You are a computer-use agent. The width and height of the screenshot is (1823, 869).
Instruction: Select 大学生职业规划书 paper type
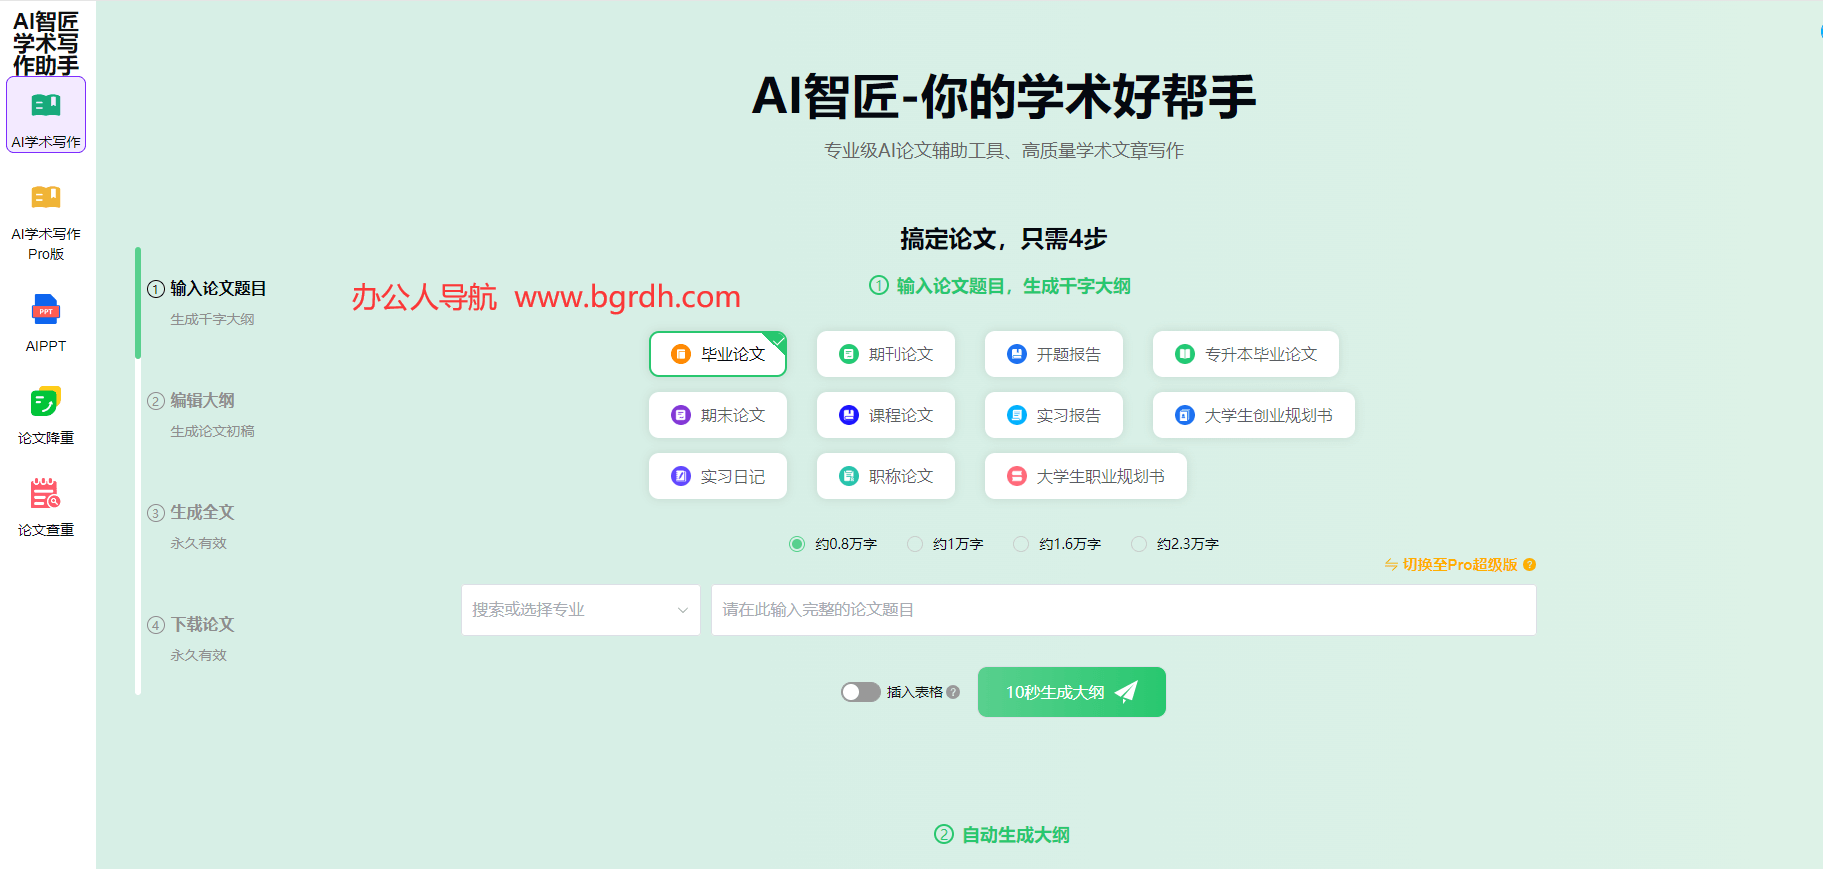pyautogui.click(x=1085, y=476)
